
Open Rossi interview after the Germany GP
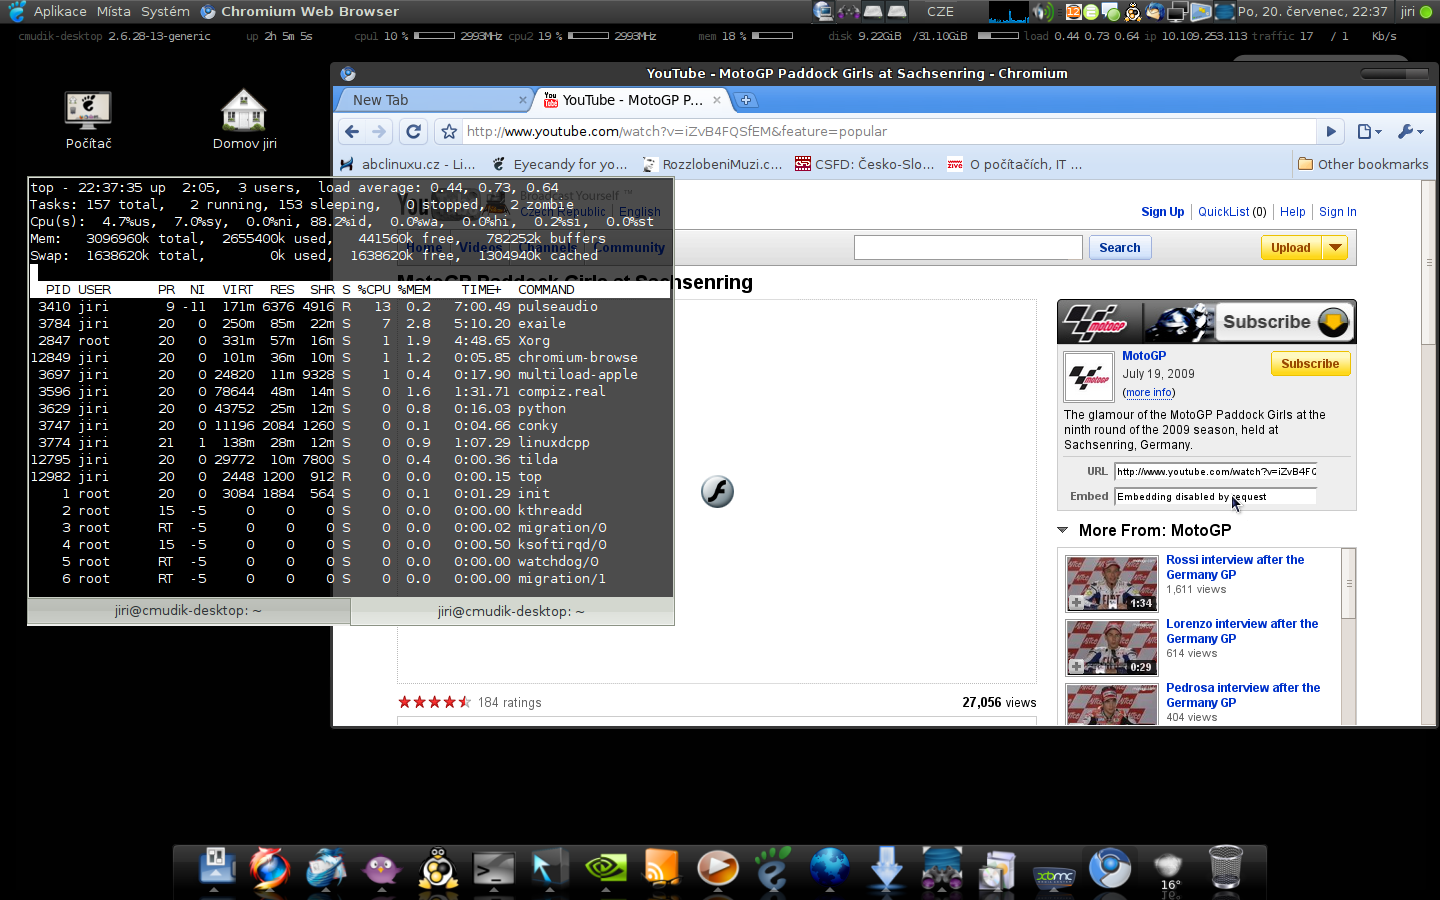click(x=1235, y=567)
